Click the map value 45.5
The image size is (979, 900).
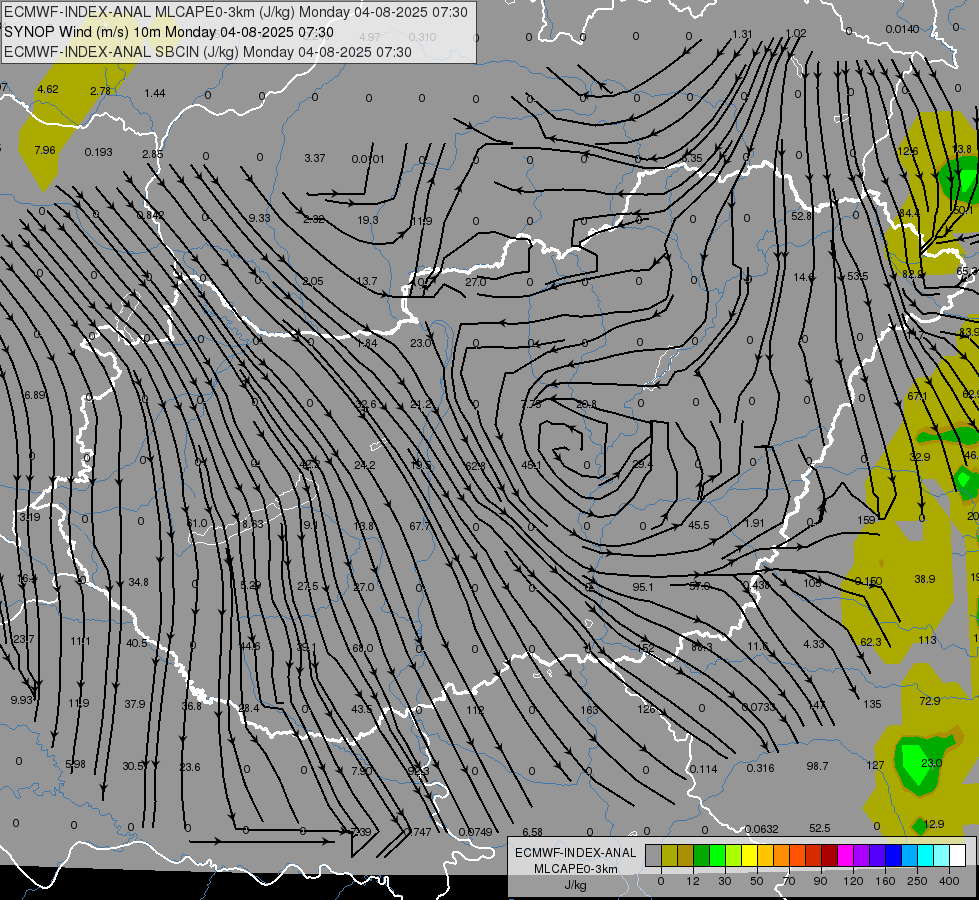click(x=699, y=525)
